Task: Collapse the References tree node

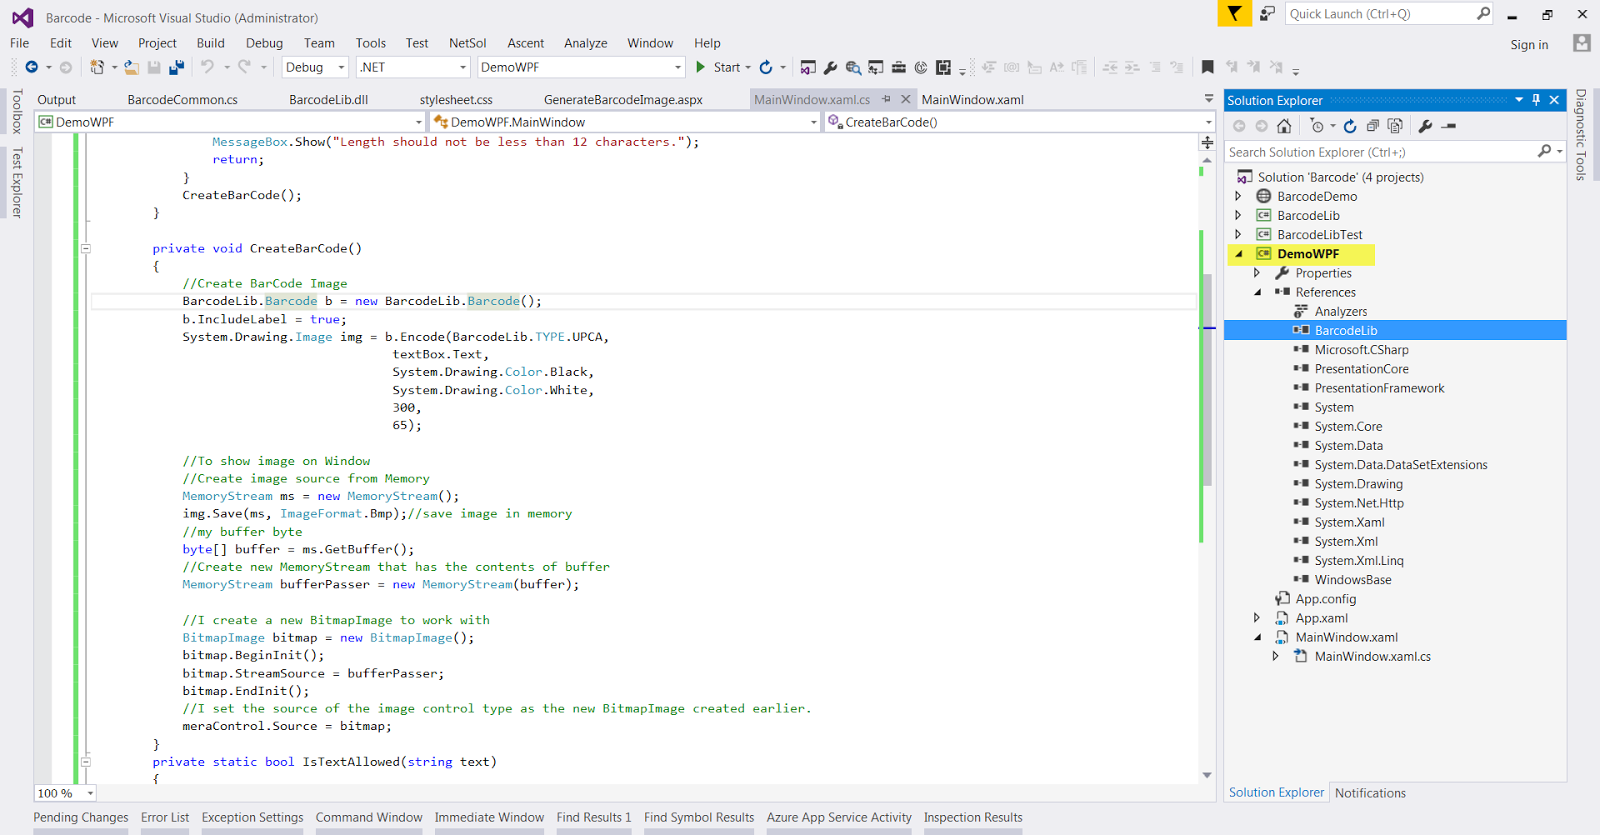Action: [x=1257, y=292]
